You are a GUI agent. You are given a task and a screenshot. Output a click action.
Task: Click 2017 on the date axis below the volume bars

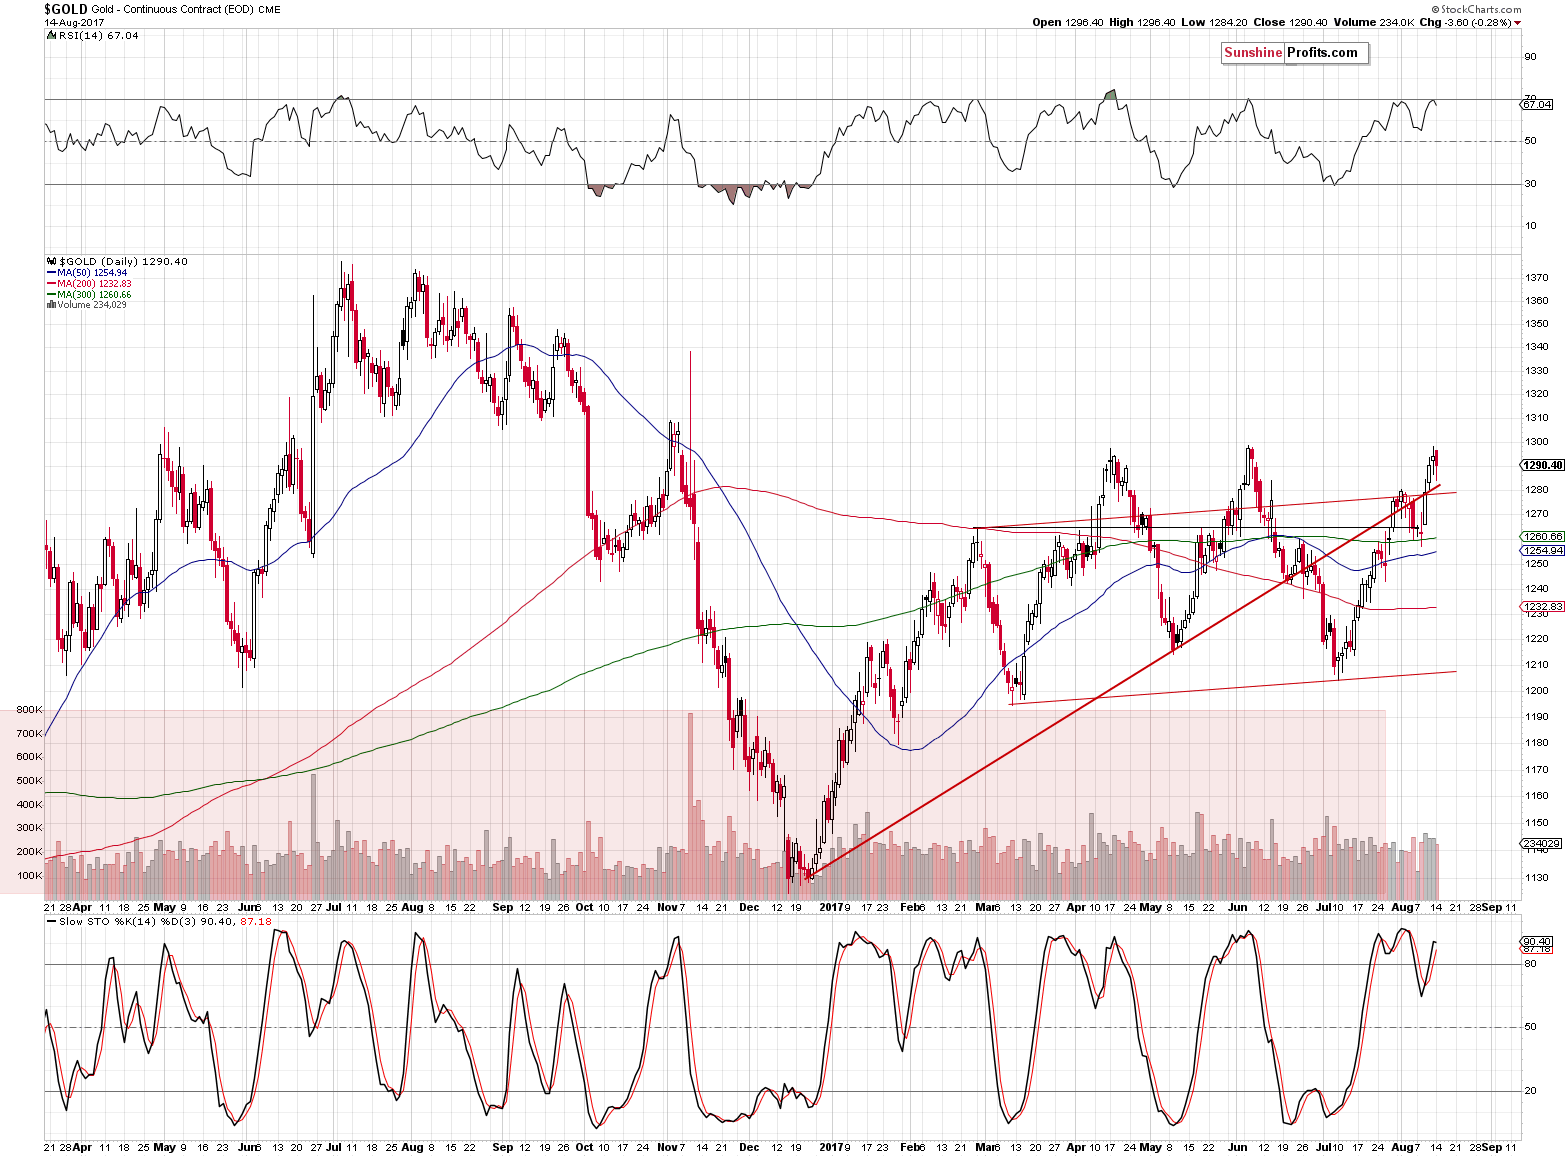coord(830,907)
